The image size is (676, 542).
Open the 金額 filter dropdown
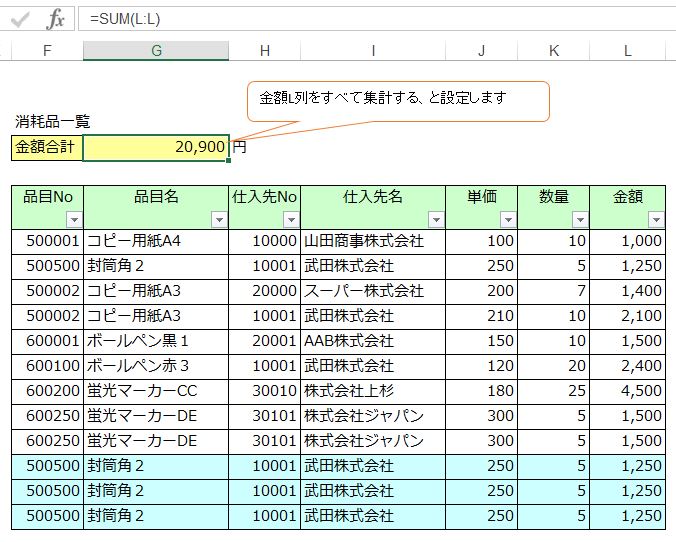point(656,220)
